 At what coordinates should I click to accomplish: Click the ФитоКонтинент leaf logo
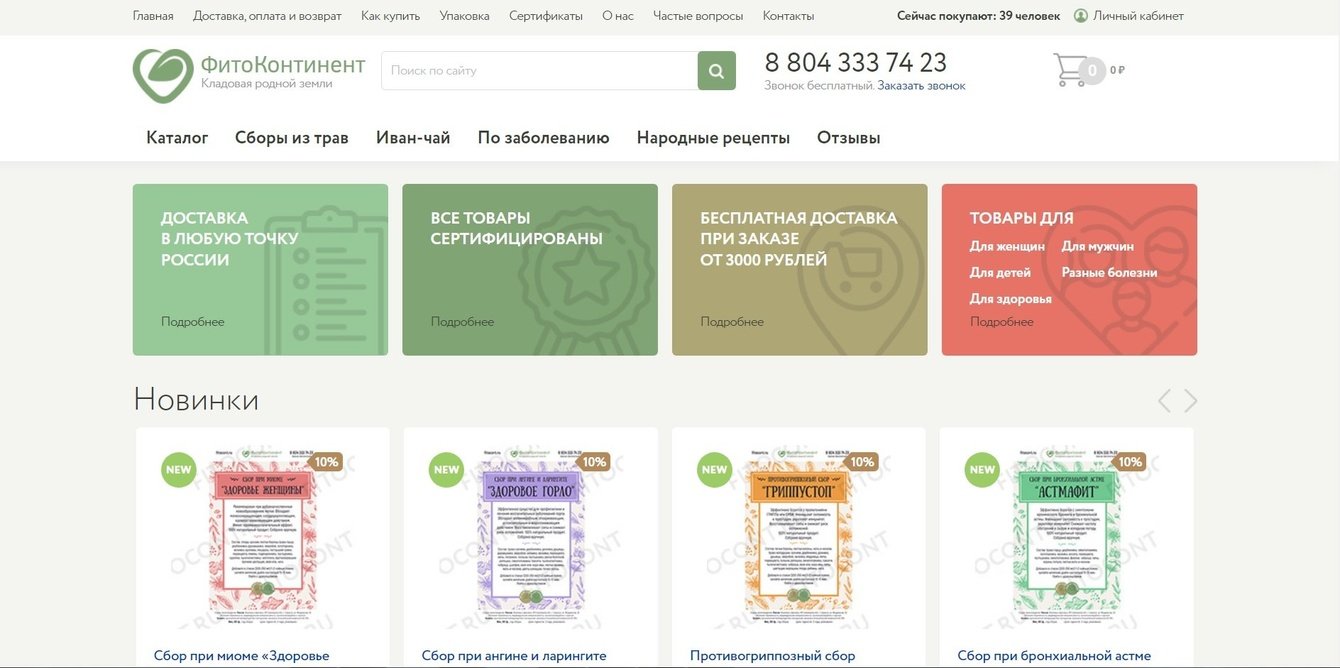pyautogui.click(x=163, y=74)
